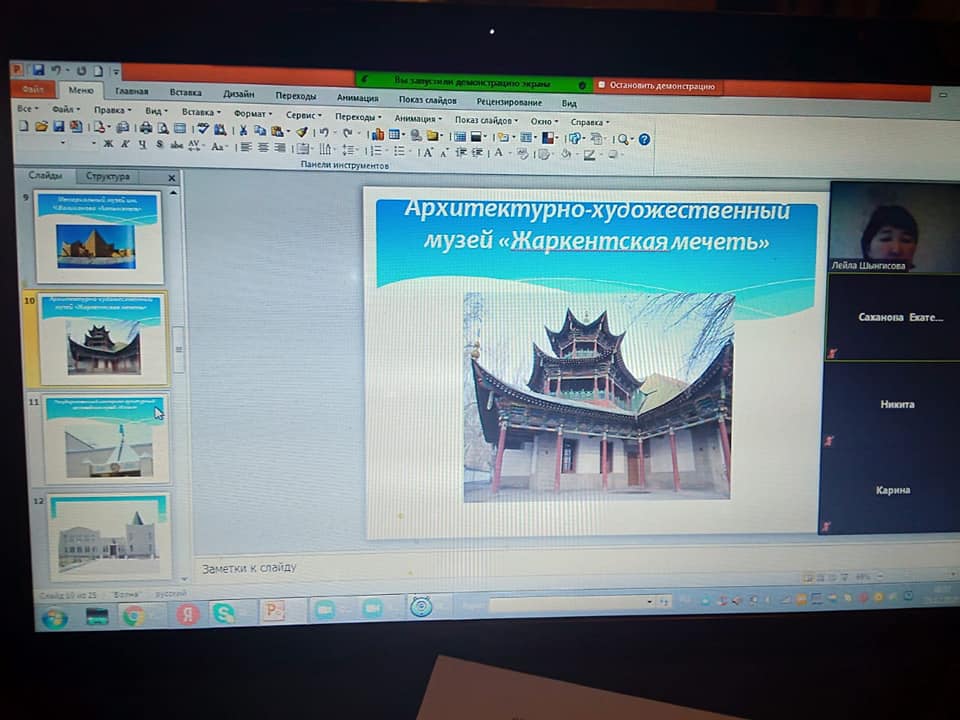Click the Cut scissors icon
This screenshot has width=960, height=720.
point(243,130)
